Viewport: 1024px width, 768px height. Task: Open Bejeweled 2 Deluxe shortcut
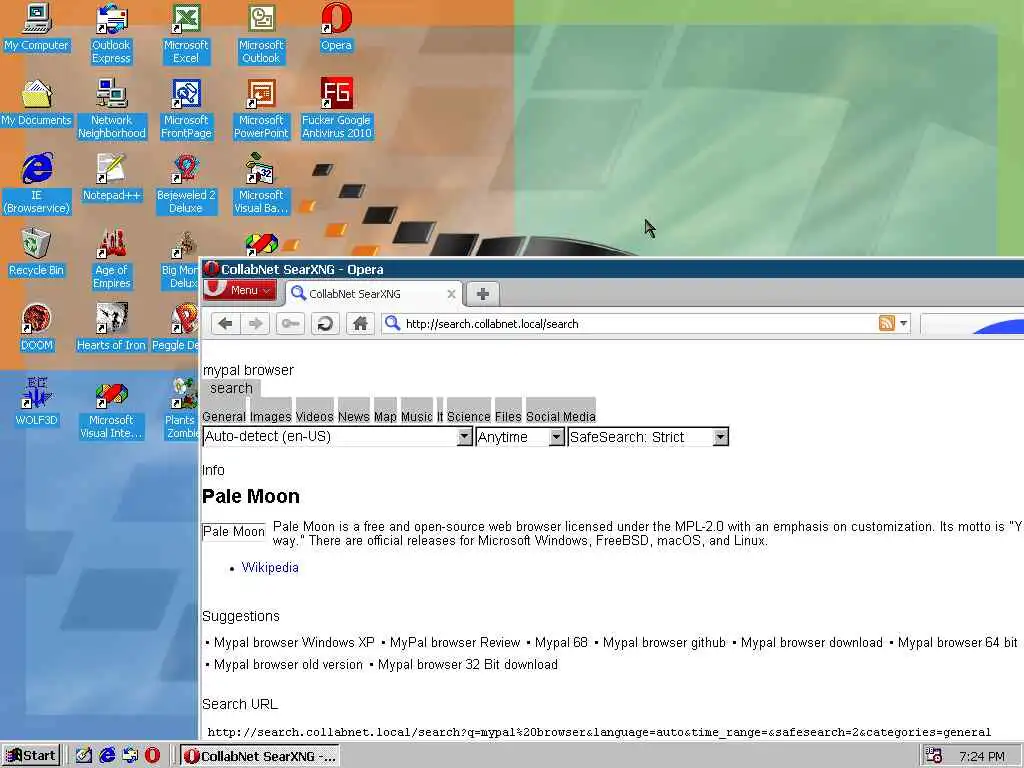(x=186, y=184)
